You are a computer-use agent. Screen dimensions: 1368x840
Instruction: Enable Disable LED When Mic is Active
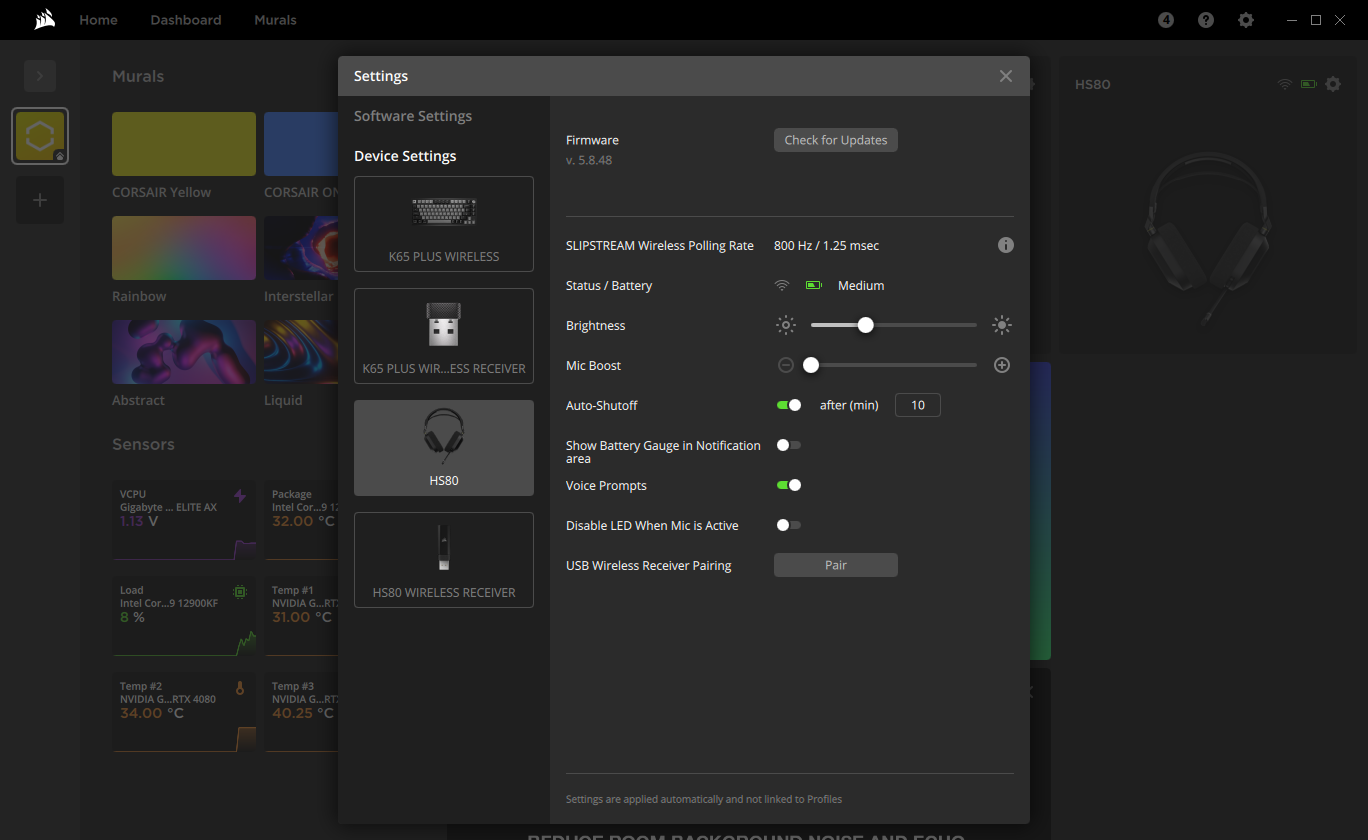point(789,525)
